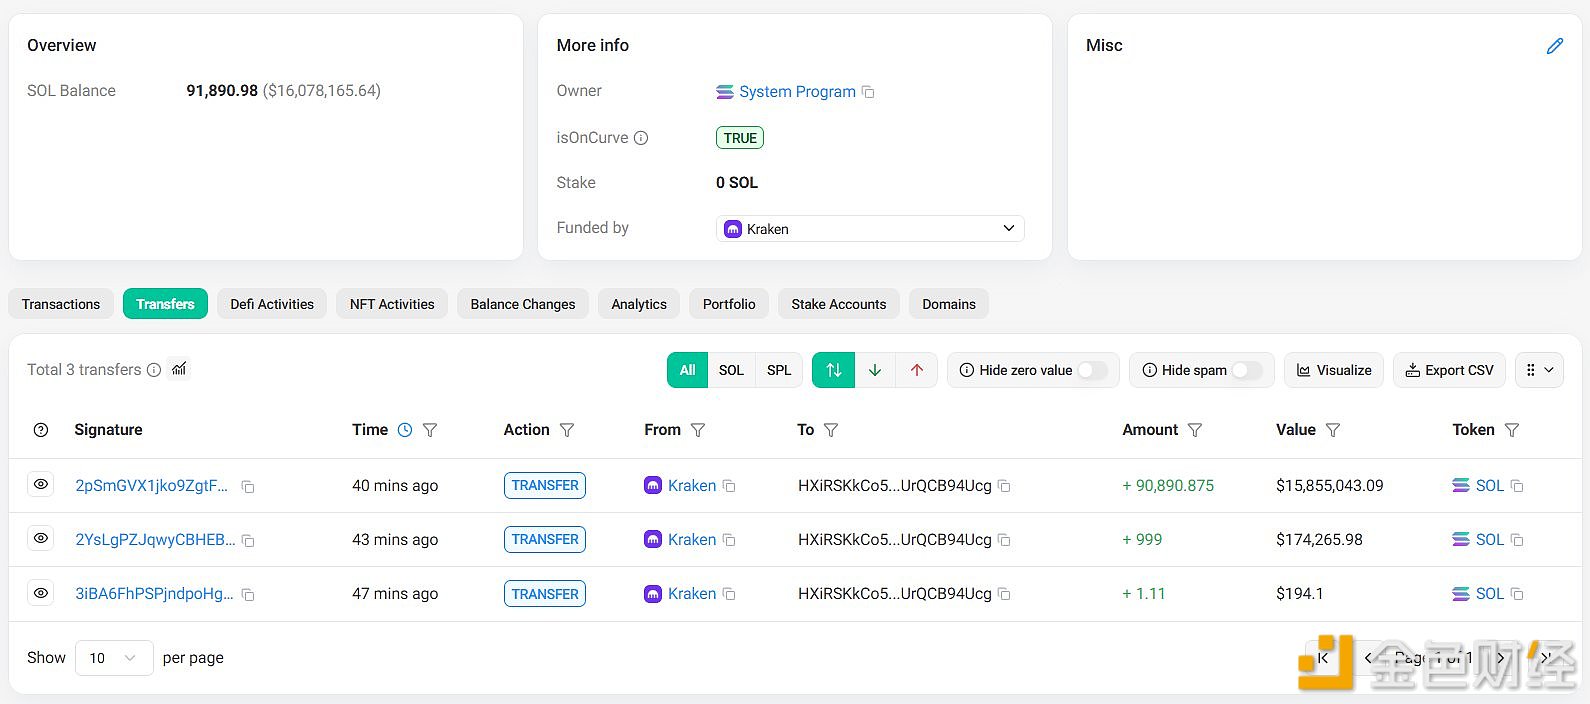Image resolution: width=1590 pixels, height=704 pixels.
Task: Open the Amount column filter icon
Action: (x=1194, y=430)
